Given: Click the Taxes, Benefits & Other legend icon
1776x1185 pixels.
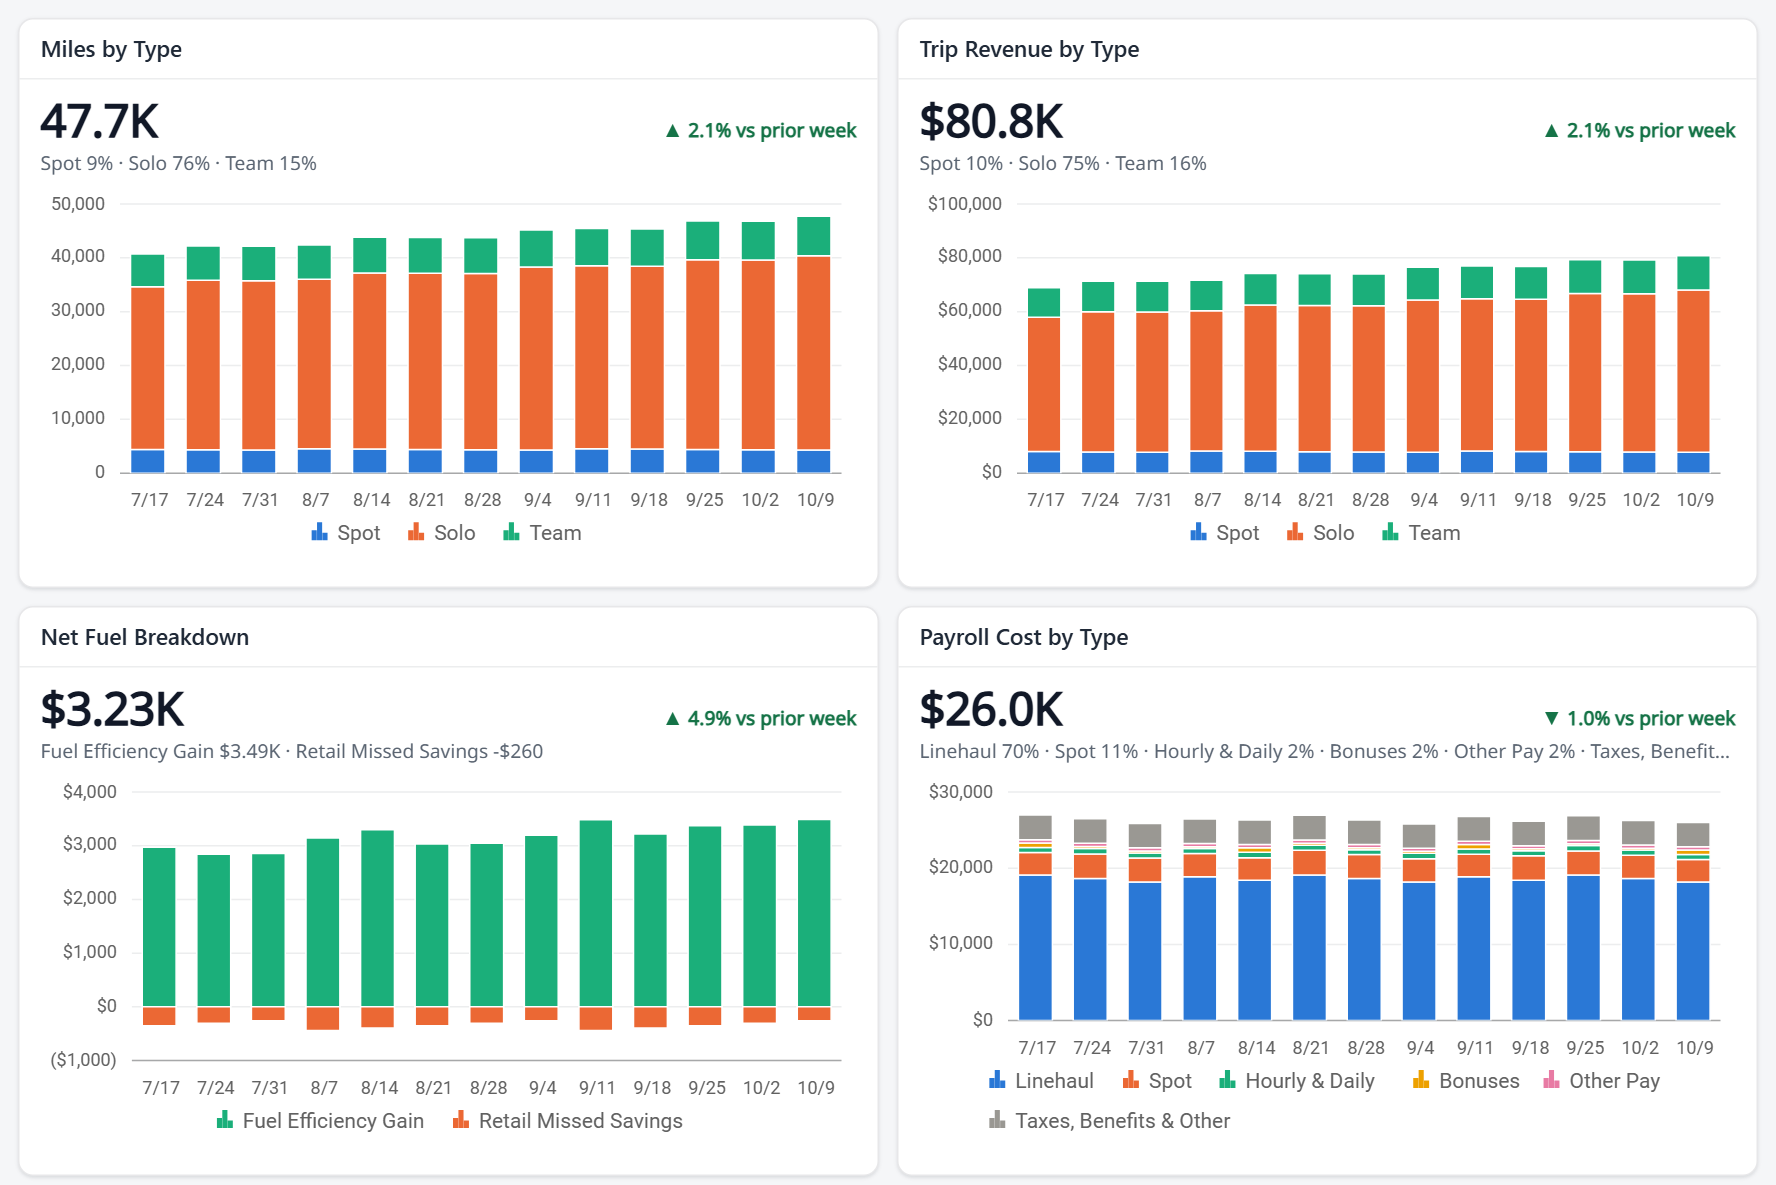Looking at the screenshot, I should 997,1120.
